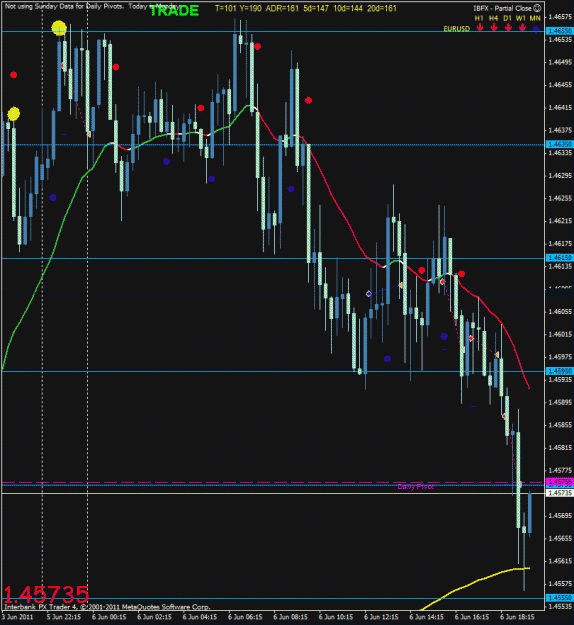Select the MN timeframe label
The height and width of the screenshot is (625, 574).
(x=535, y=18)
